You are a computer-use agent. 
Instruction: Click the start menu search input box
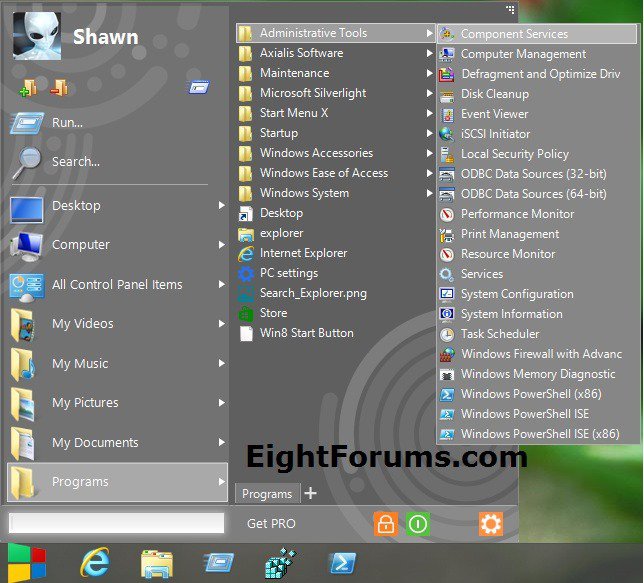[x=117, y=523]
